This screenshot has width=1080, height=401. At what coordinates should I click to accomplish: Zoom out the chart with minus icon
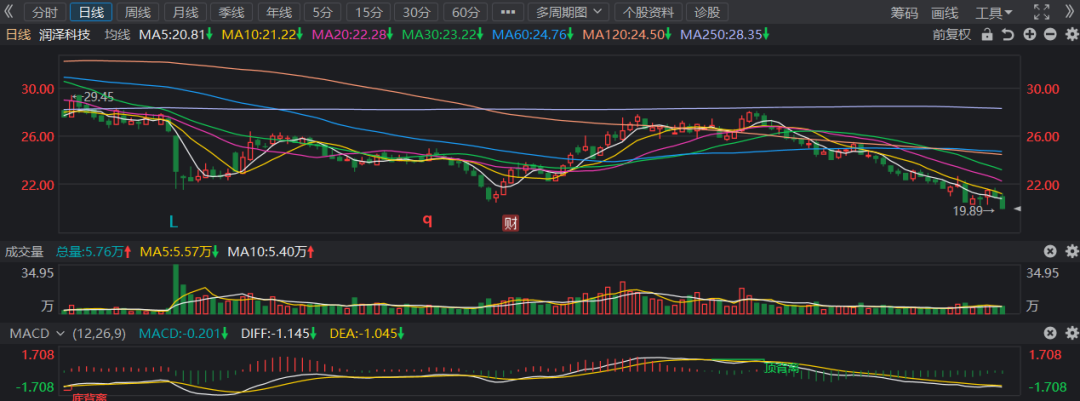point(1050,34)
